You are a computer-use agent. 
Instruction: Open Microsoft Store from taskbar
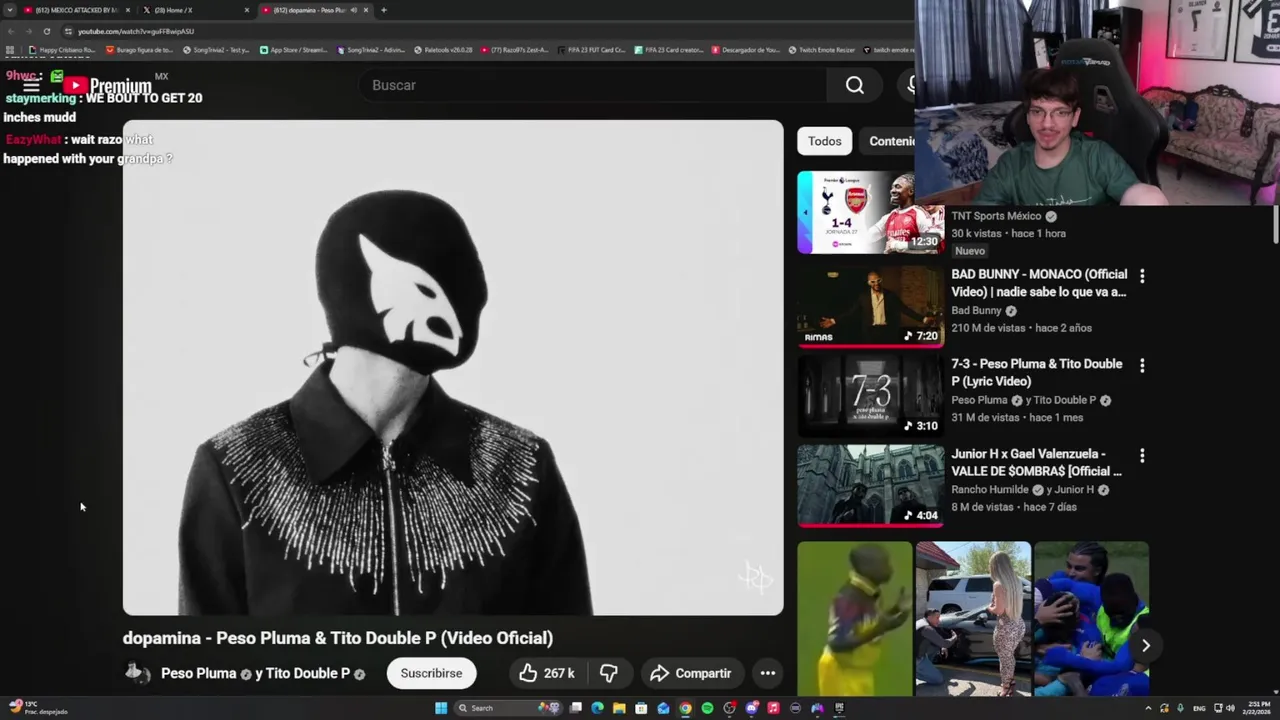coord(641,708)
